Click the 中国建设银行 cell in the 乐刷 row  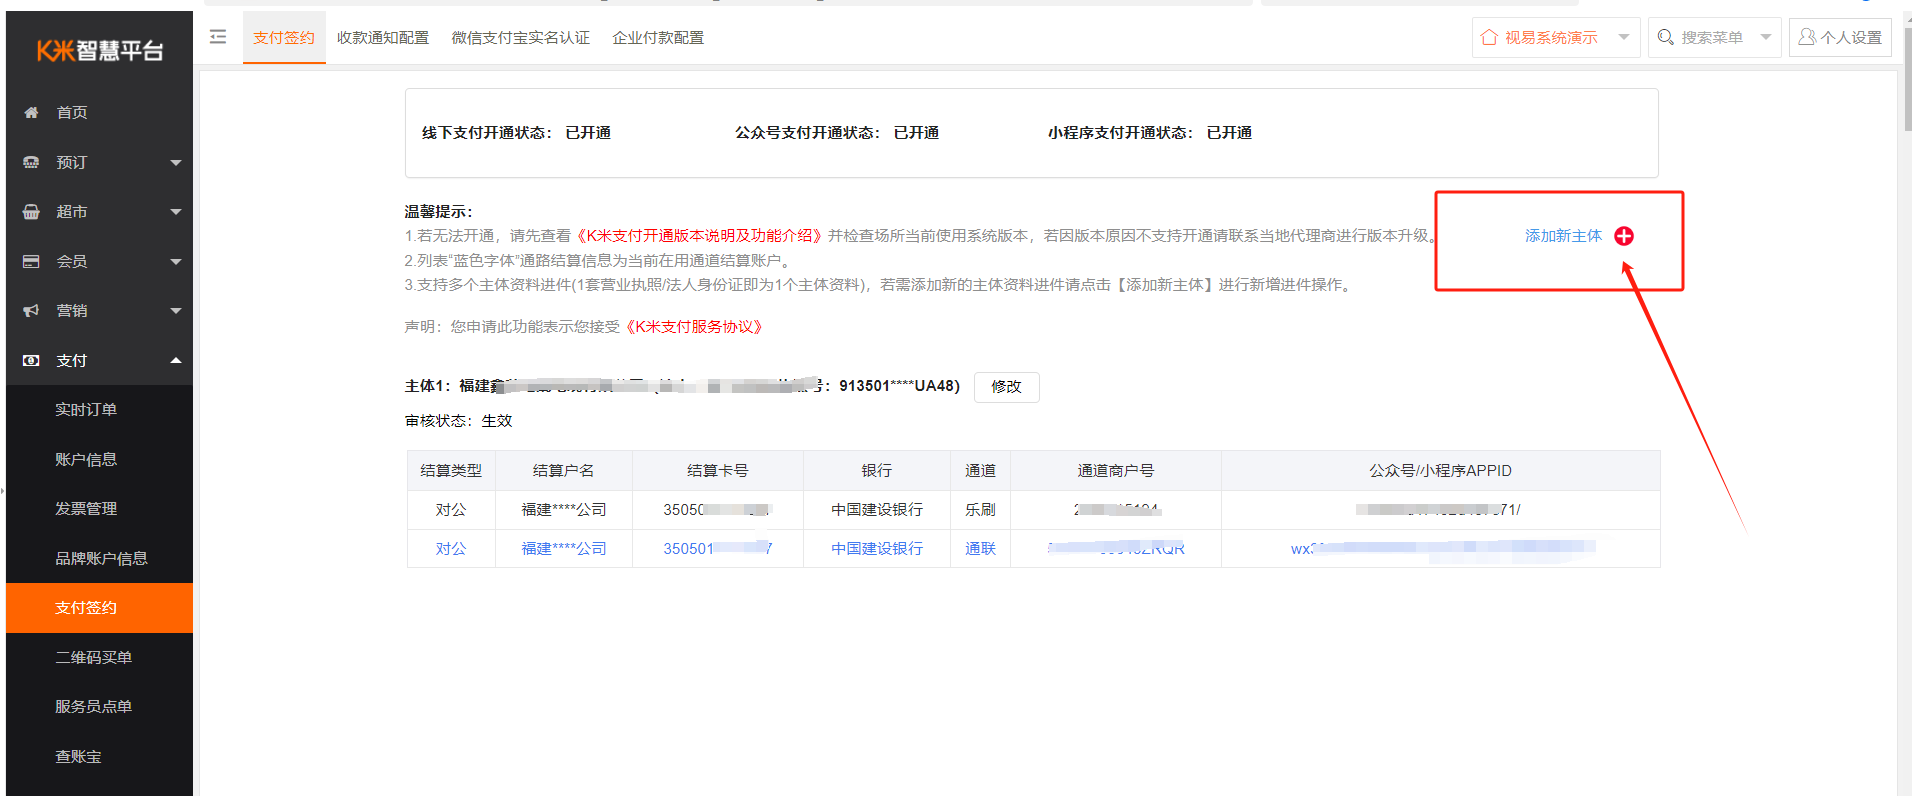(877, 510)
